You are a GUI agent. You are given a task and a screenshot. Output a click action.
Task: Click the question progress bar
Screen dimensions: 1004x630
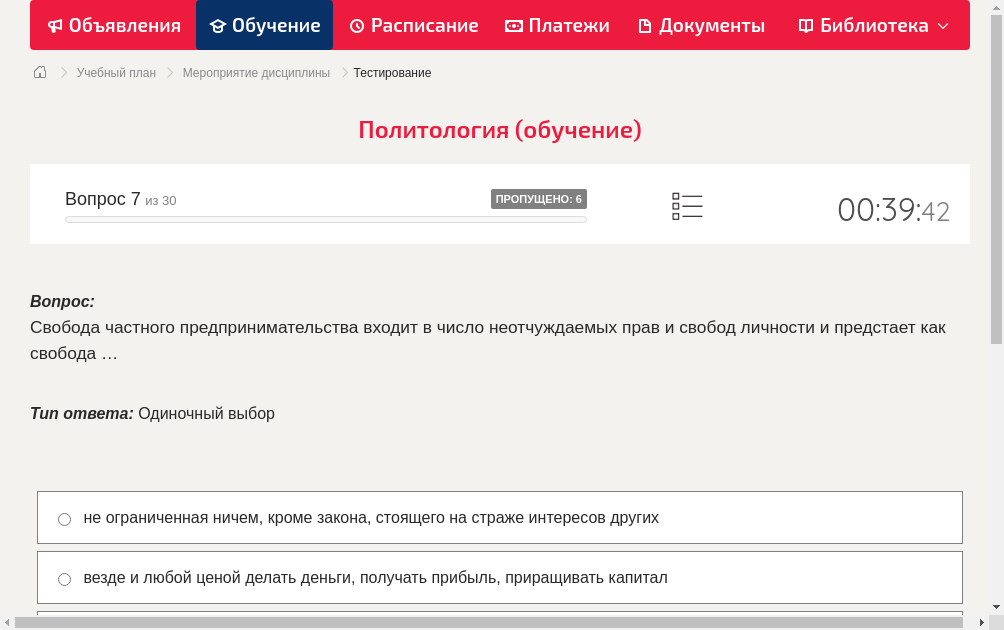click(325, 219)
